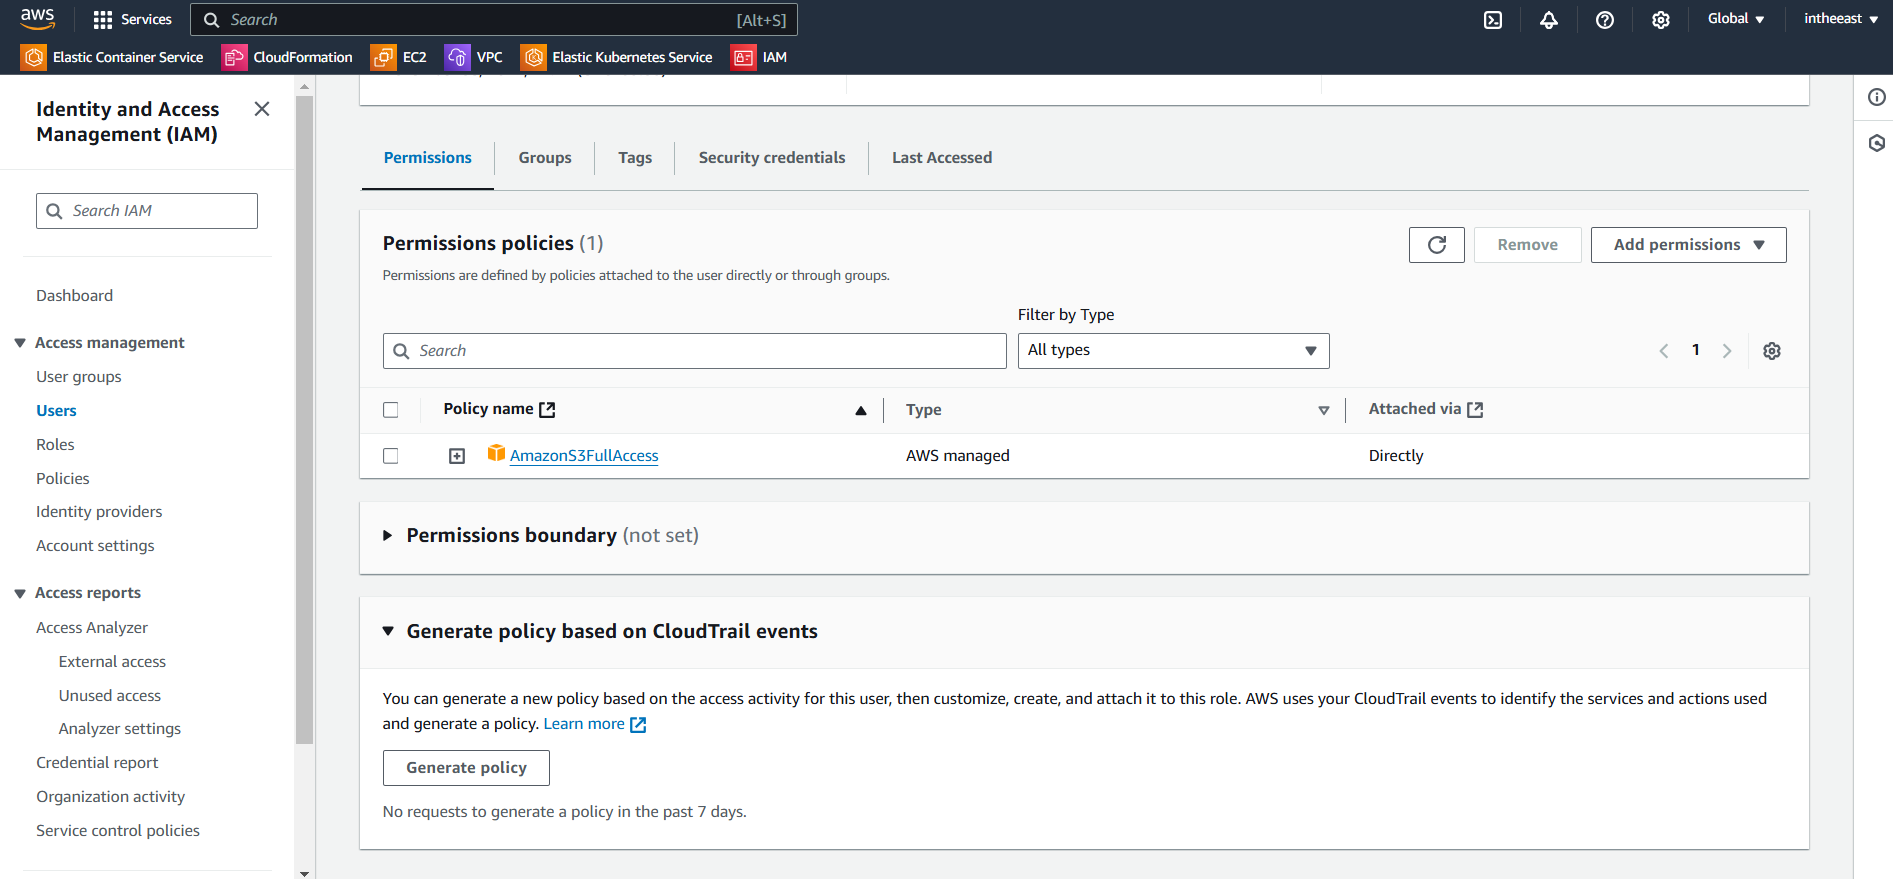
Task: Go to User groups in sidebar
Action: coord(79,377)
